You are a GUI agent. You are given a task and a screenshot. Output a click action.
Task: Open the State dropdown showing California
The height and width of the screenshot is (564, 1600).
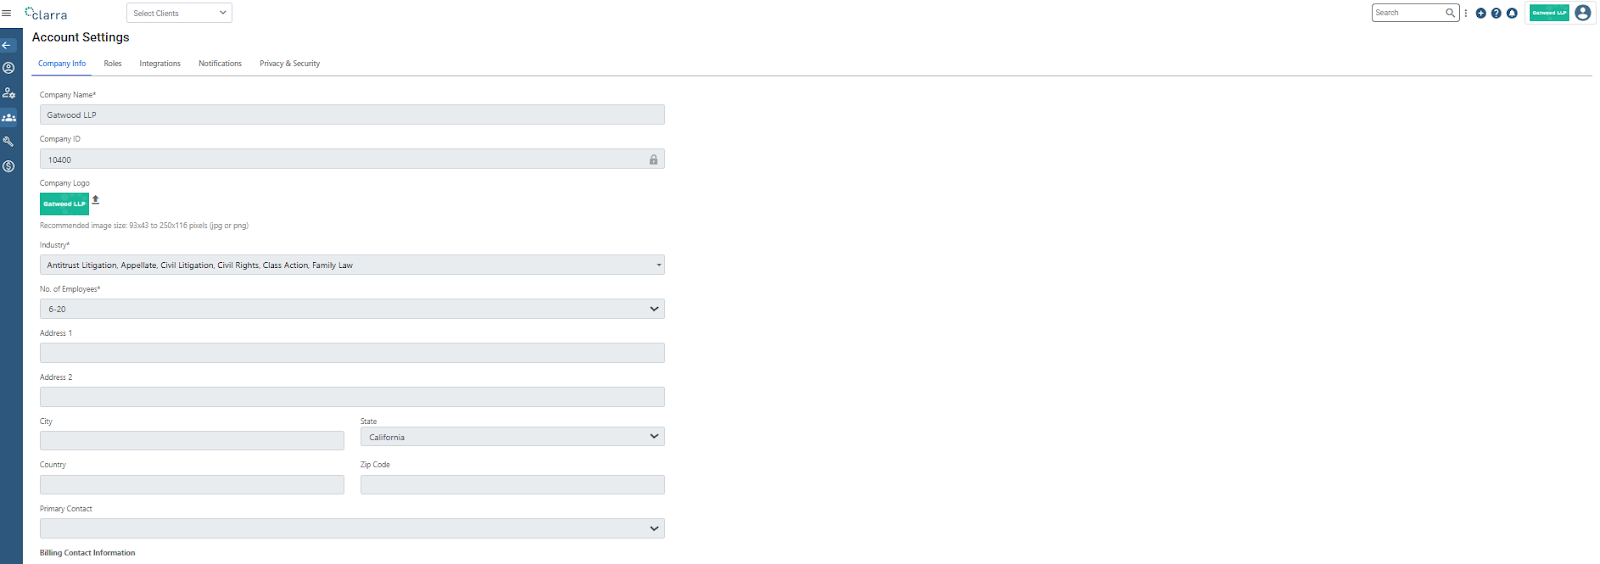512,437
